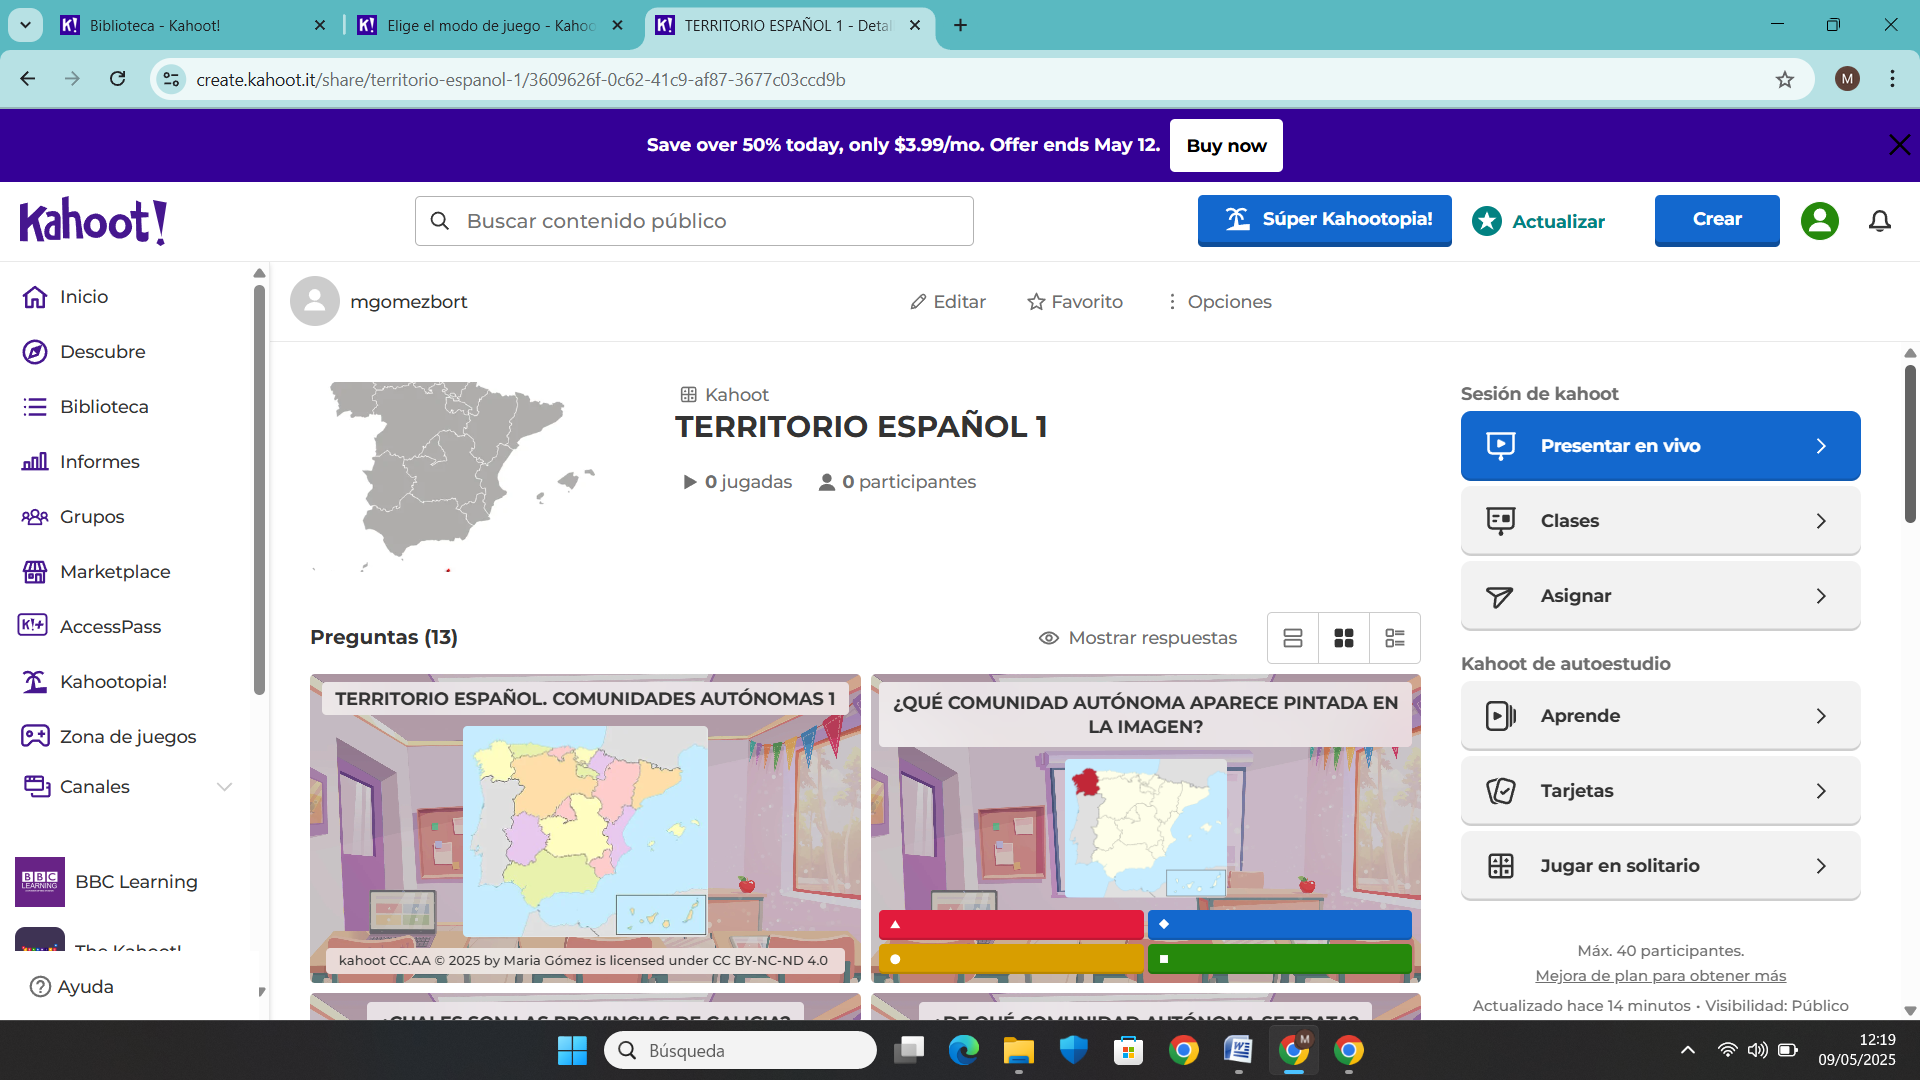This screenshot has height=1080, width=1920.
Task: Open Jugar en solitario option
Action: pos(1660,866)
